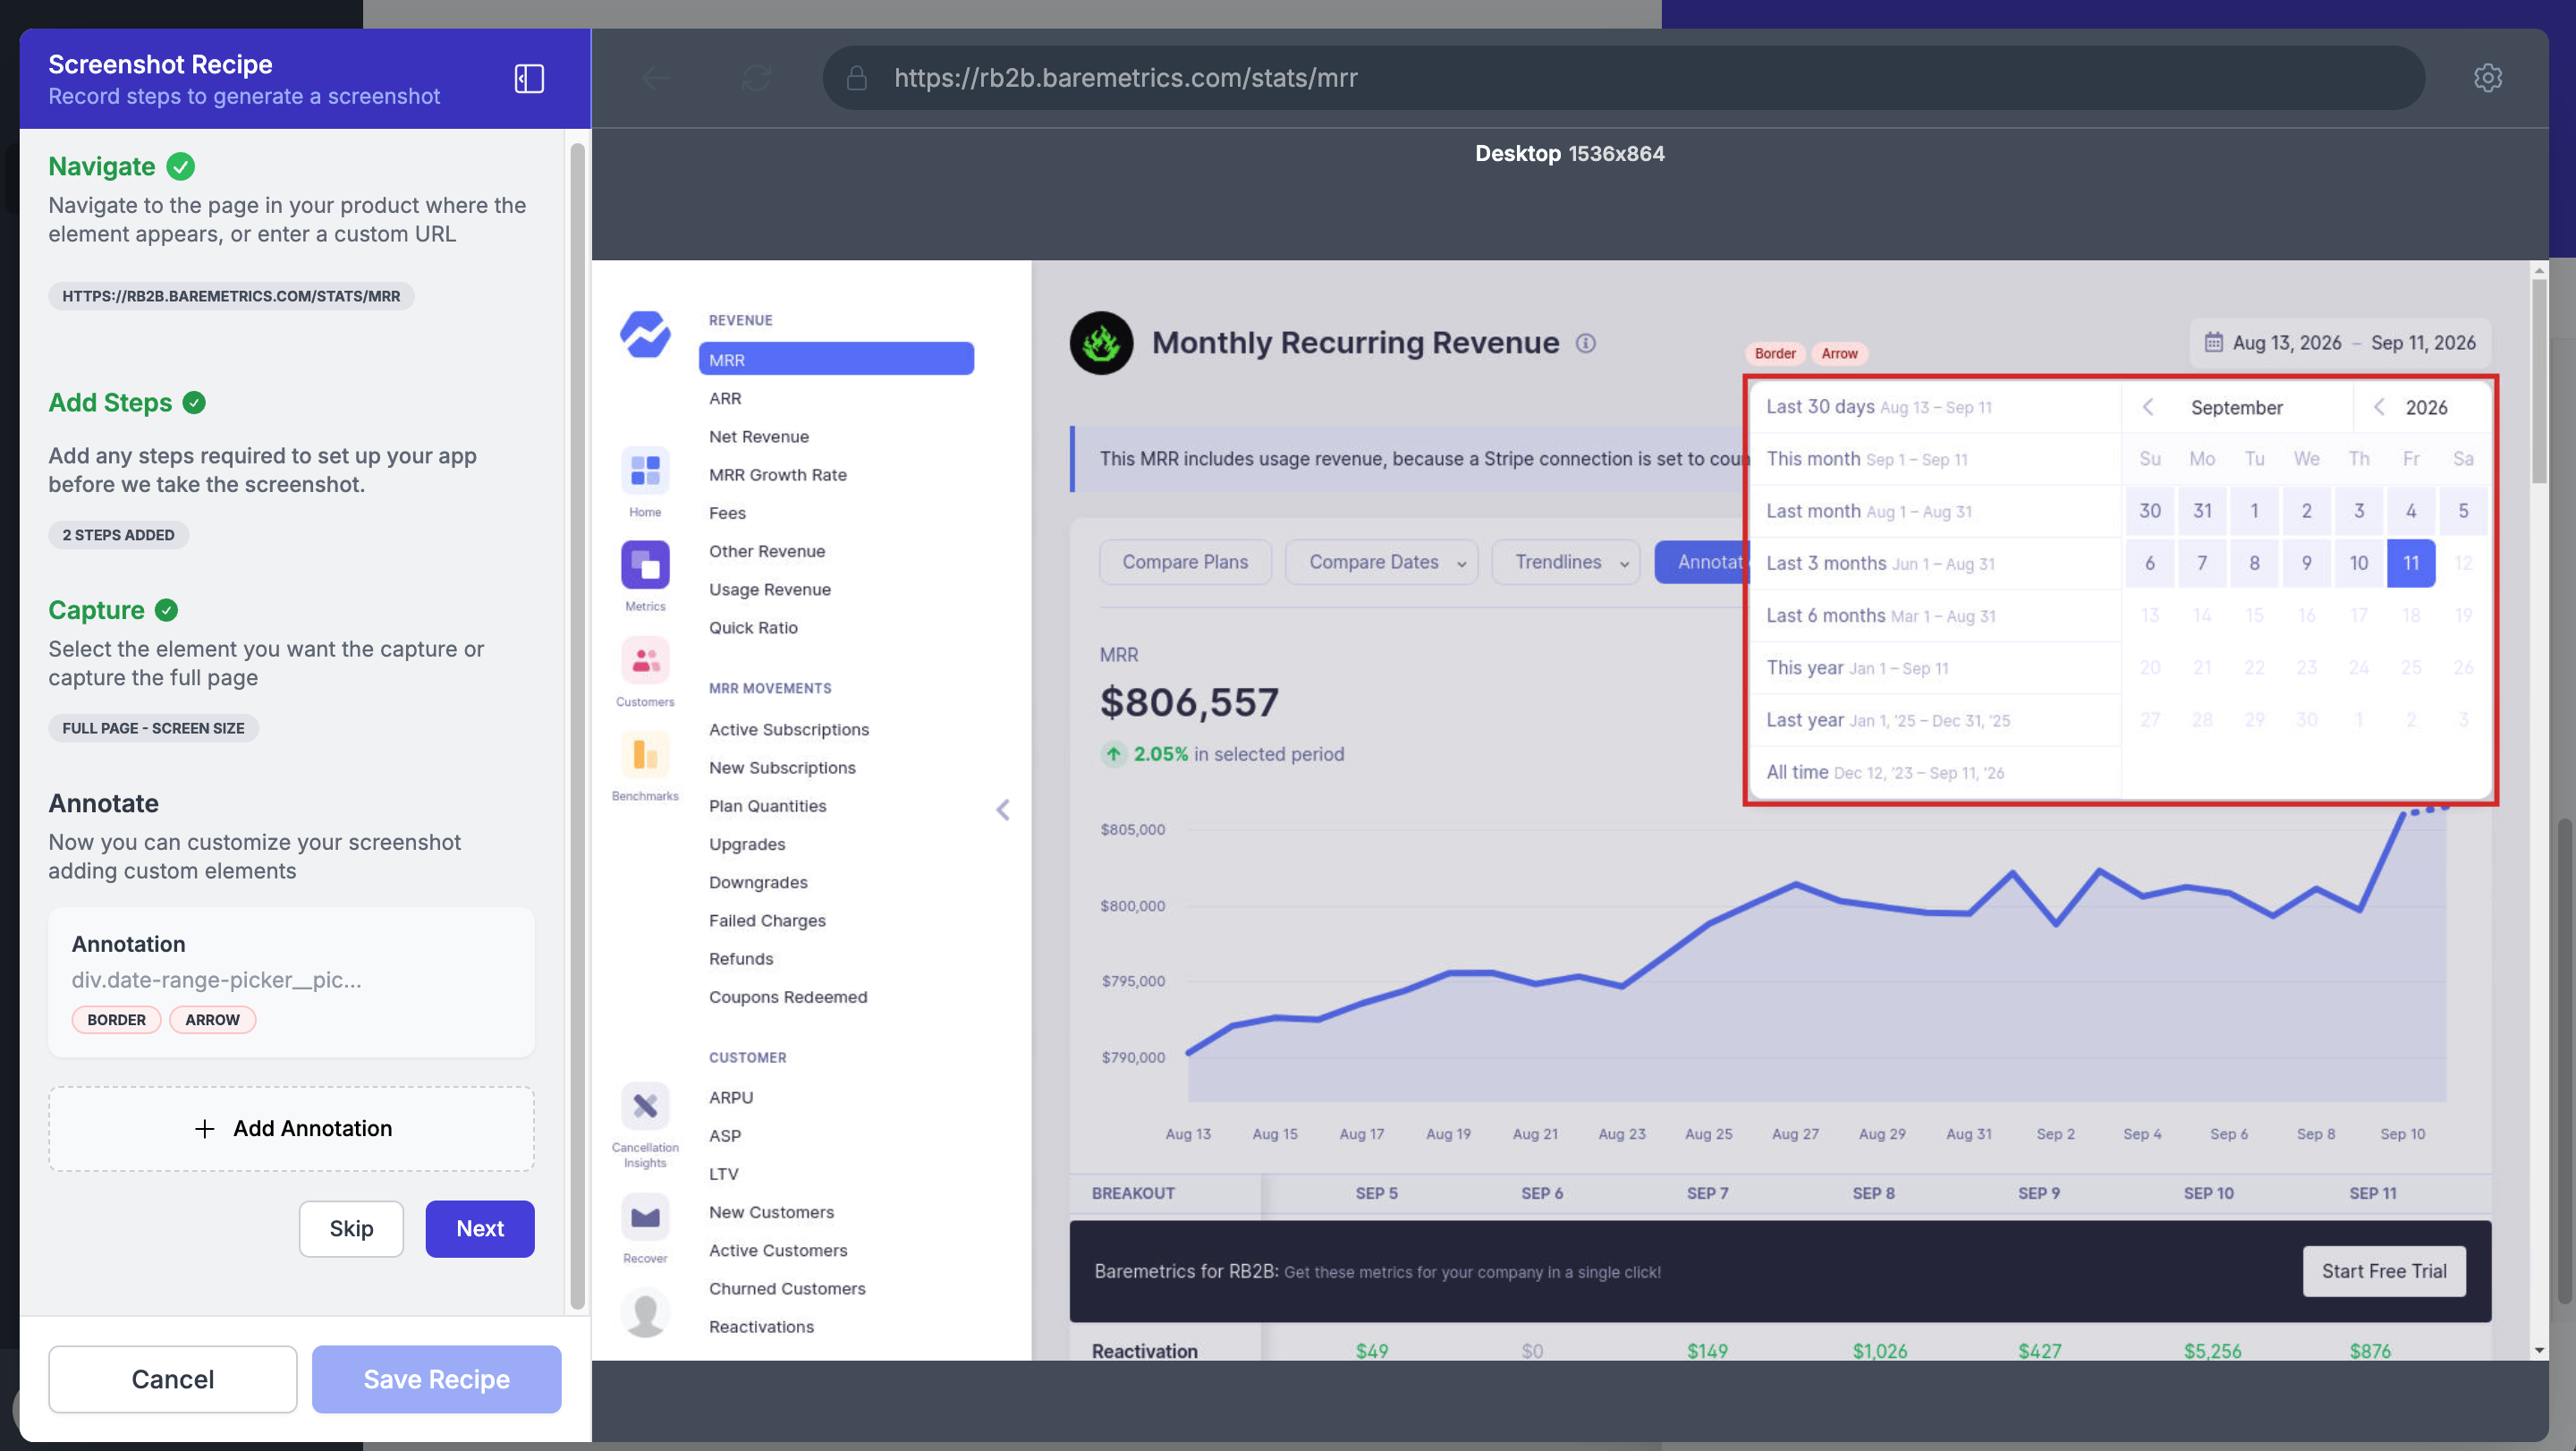Click the info icon beside Monthly Recurring Revenue

pos(1586,343)
